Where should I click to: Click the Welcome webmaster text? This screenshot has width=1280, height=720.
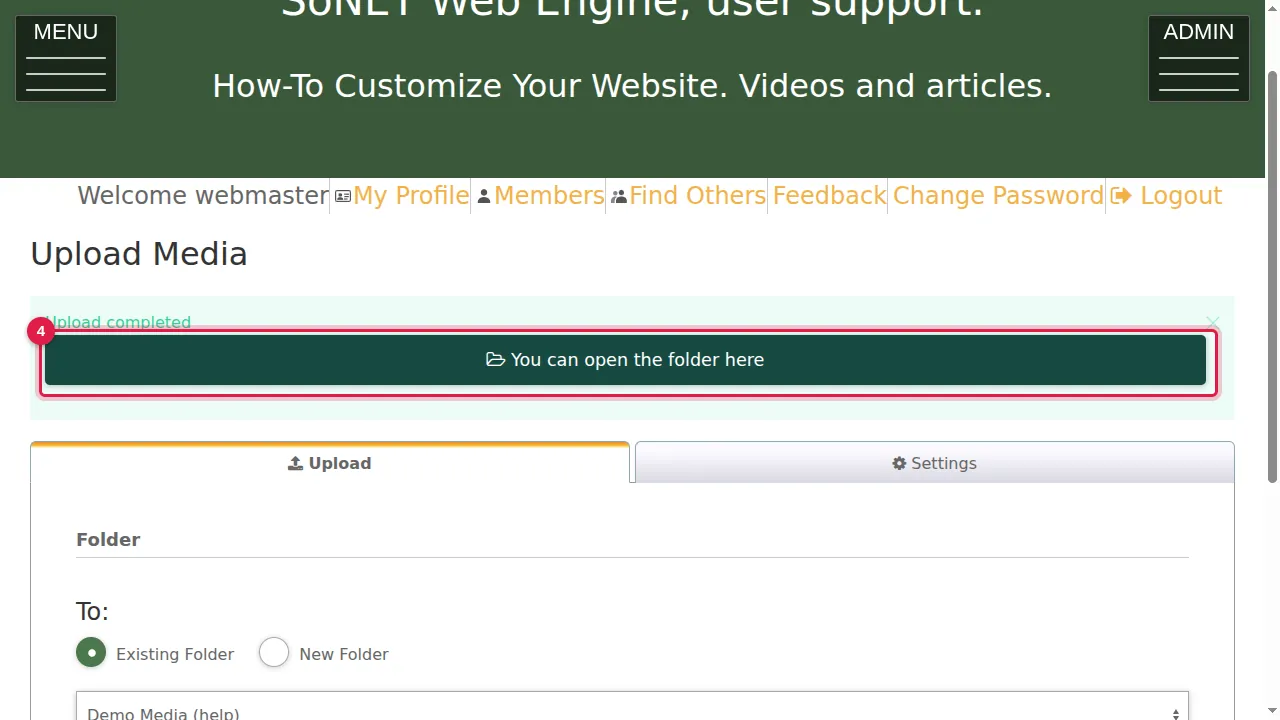point(203,196)
